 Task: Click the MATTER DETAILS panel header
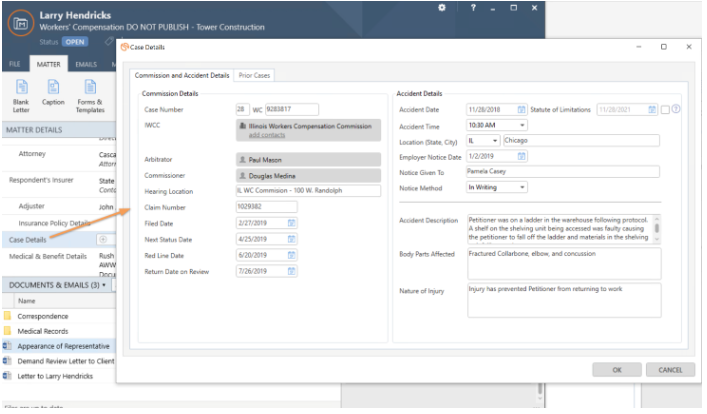click(59, 130)
